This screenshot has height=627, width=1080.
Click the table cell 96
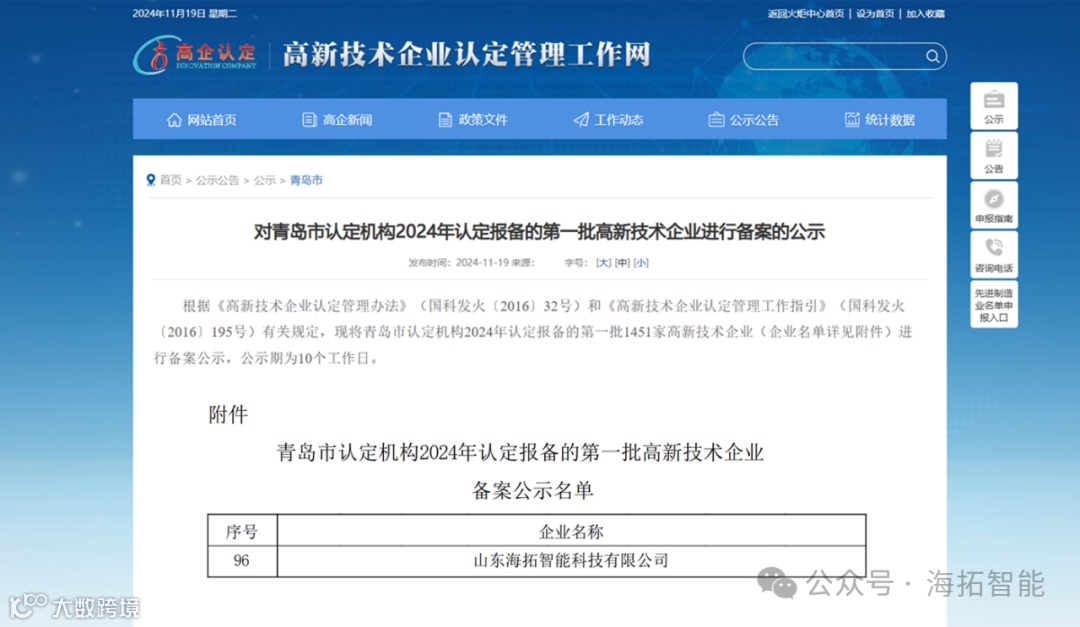coord(241,561)
